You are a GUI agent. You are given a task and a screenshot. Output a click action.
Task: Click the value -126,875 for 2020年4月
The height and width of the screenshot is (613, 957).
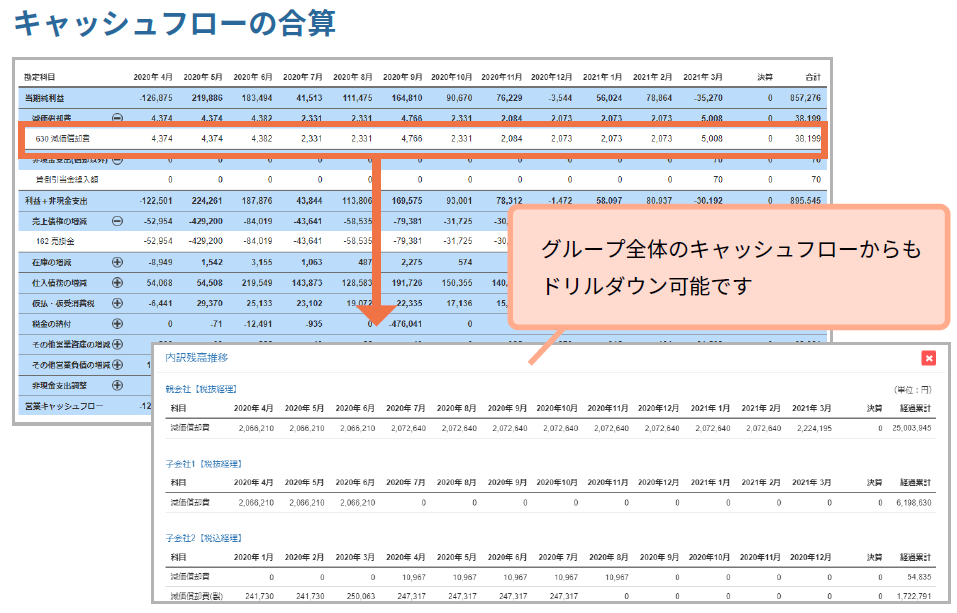(156, 98)
